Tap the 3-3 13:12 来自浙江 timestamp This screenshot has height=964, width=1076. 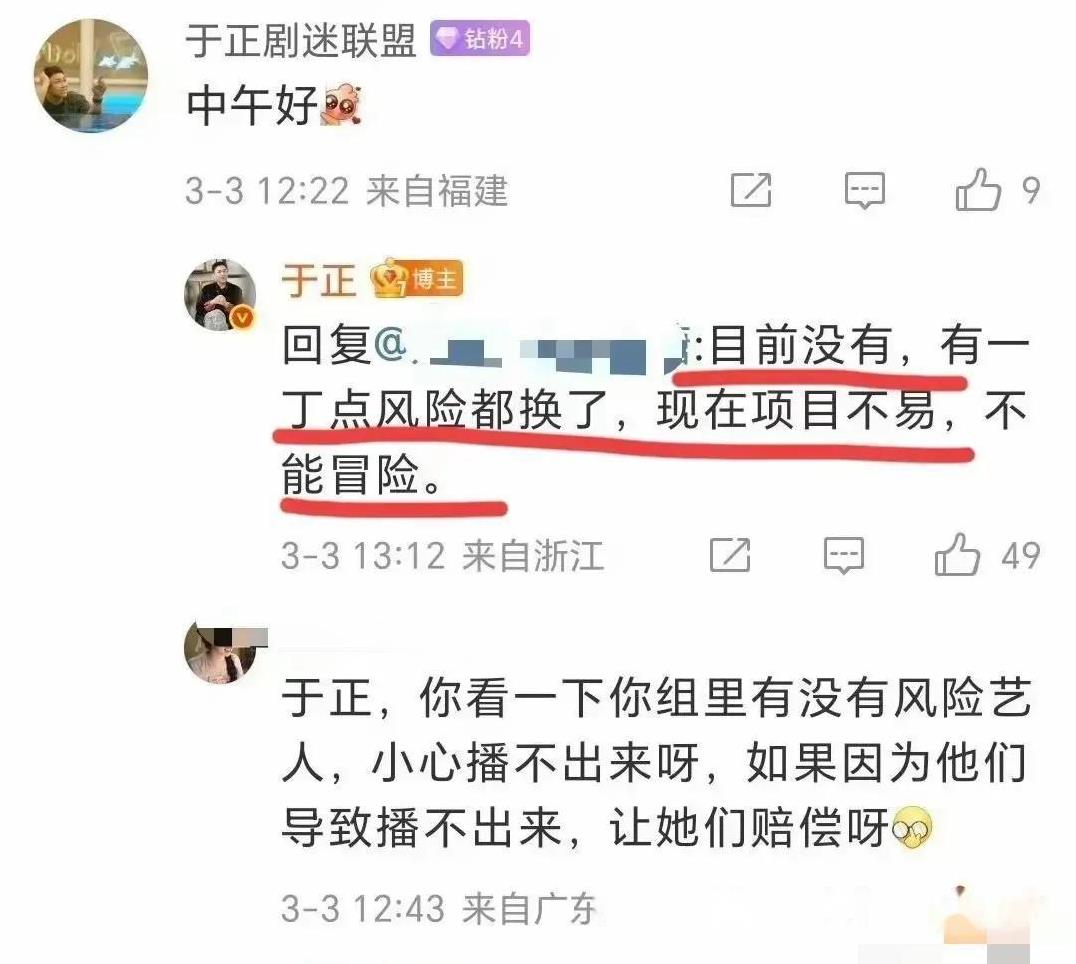pos(443,556)
